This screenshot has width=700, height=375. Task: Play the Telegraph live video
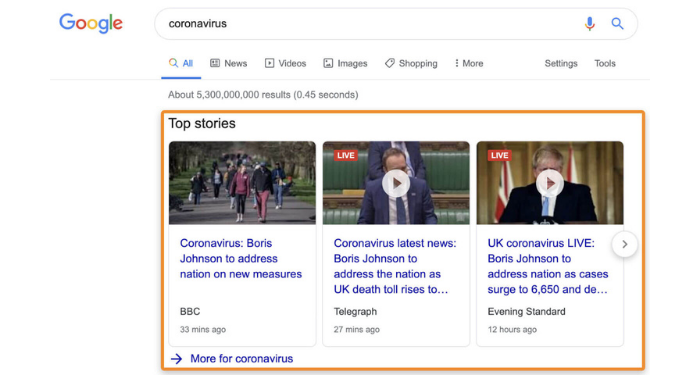pyautogui.click(x=396, y=183)
